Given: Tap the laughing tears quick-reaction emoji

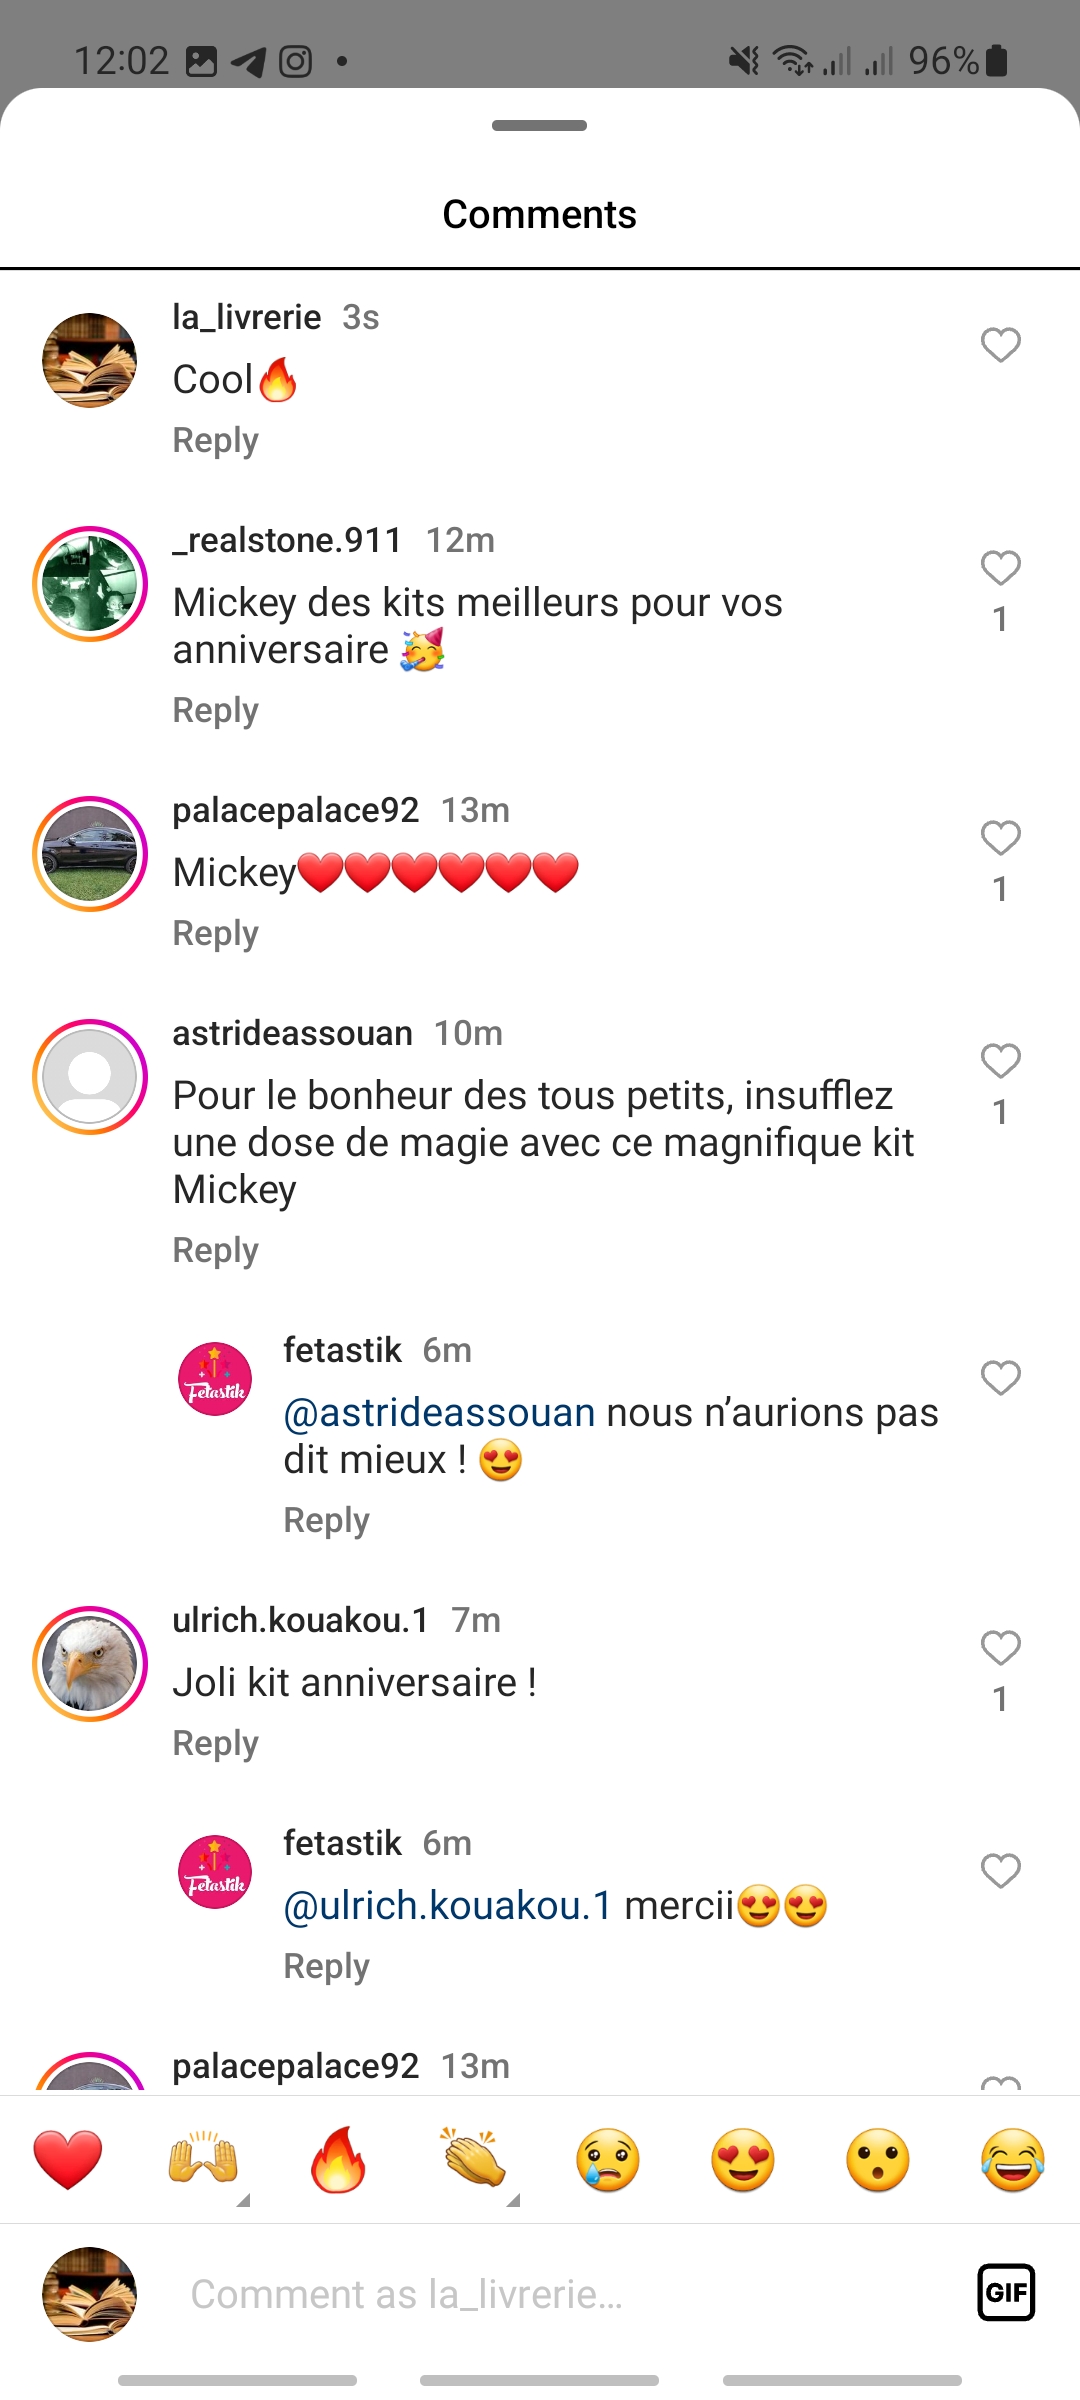Looking at the screenshot, I should [x=1012, y=2159].
